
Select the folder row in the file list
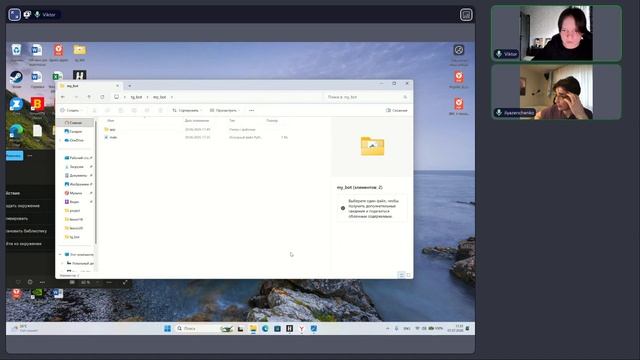(196, 129)
